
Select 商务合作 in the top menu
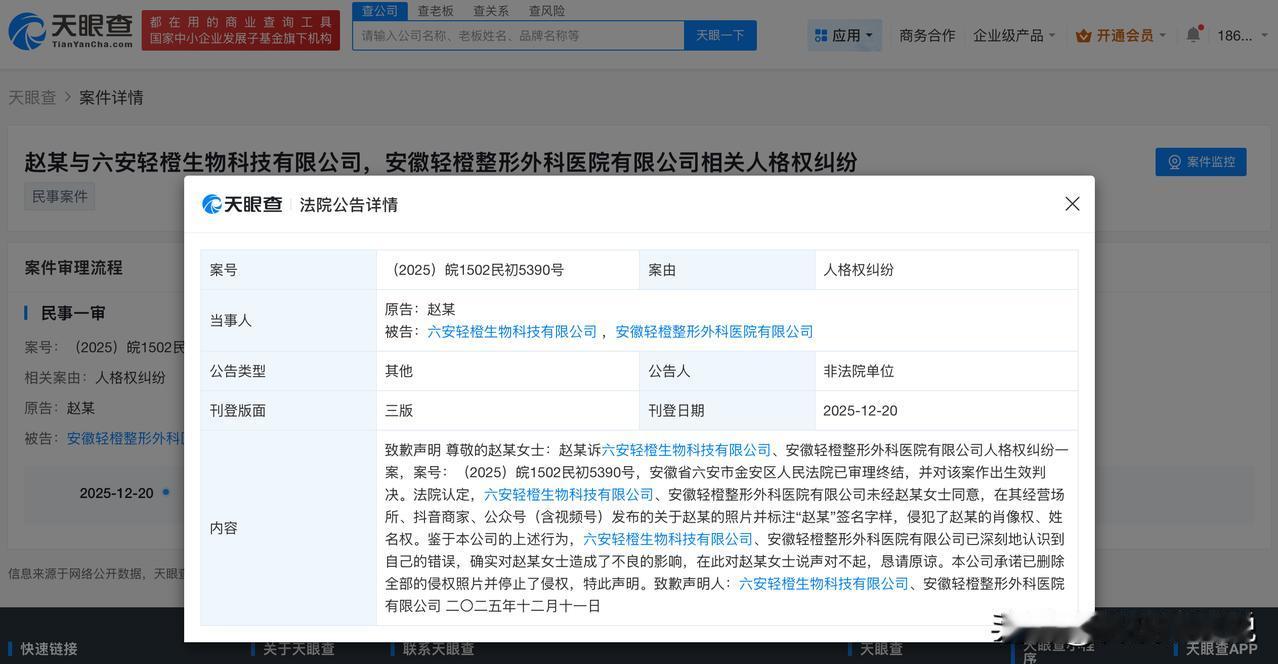926,34
